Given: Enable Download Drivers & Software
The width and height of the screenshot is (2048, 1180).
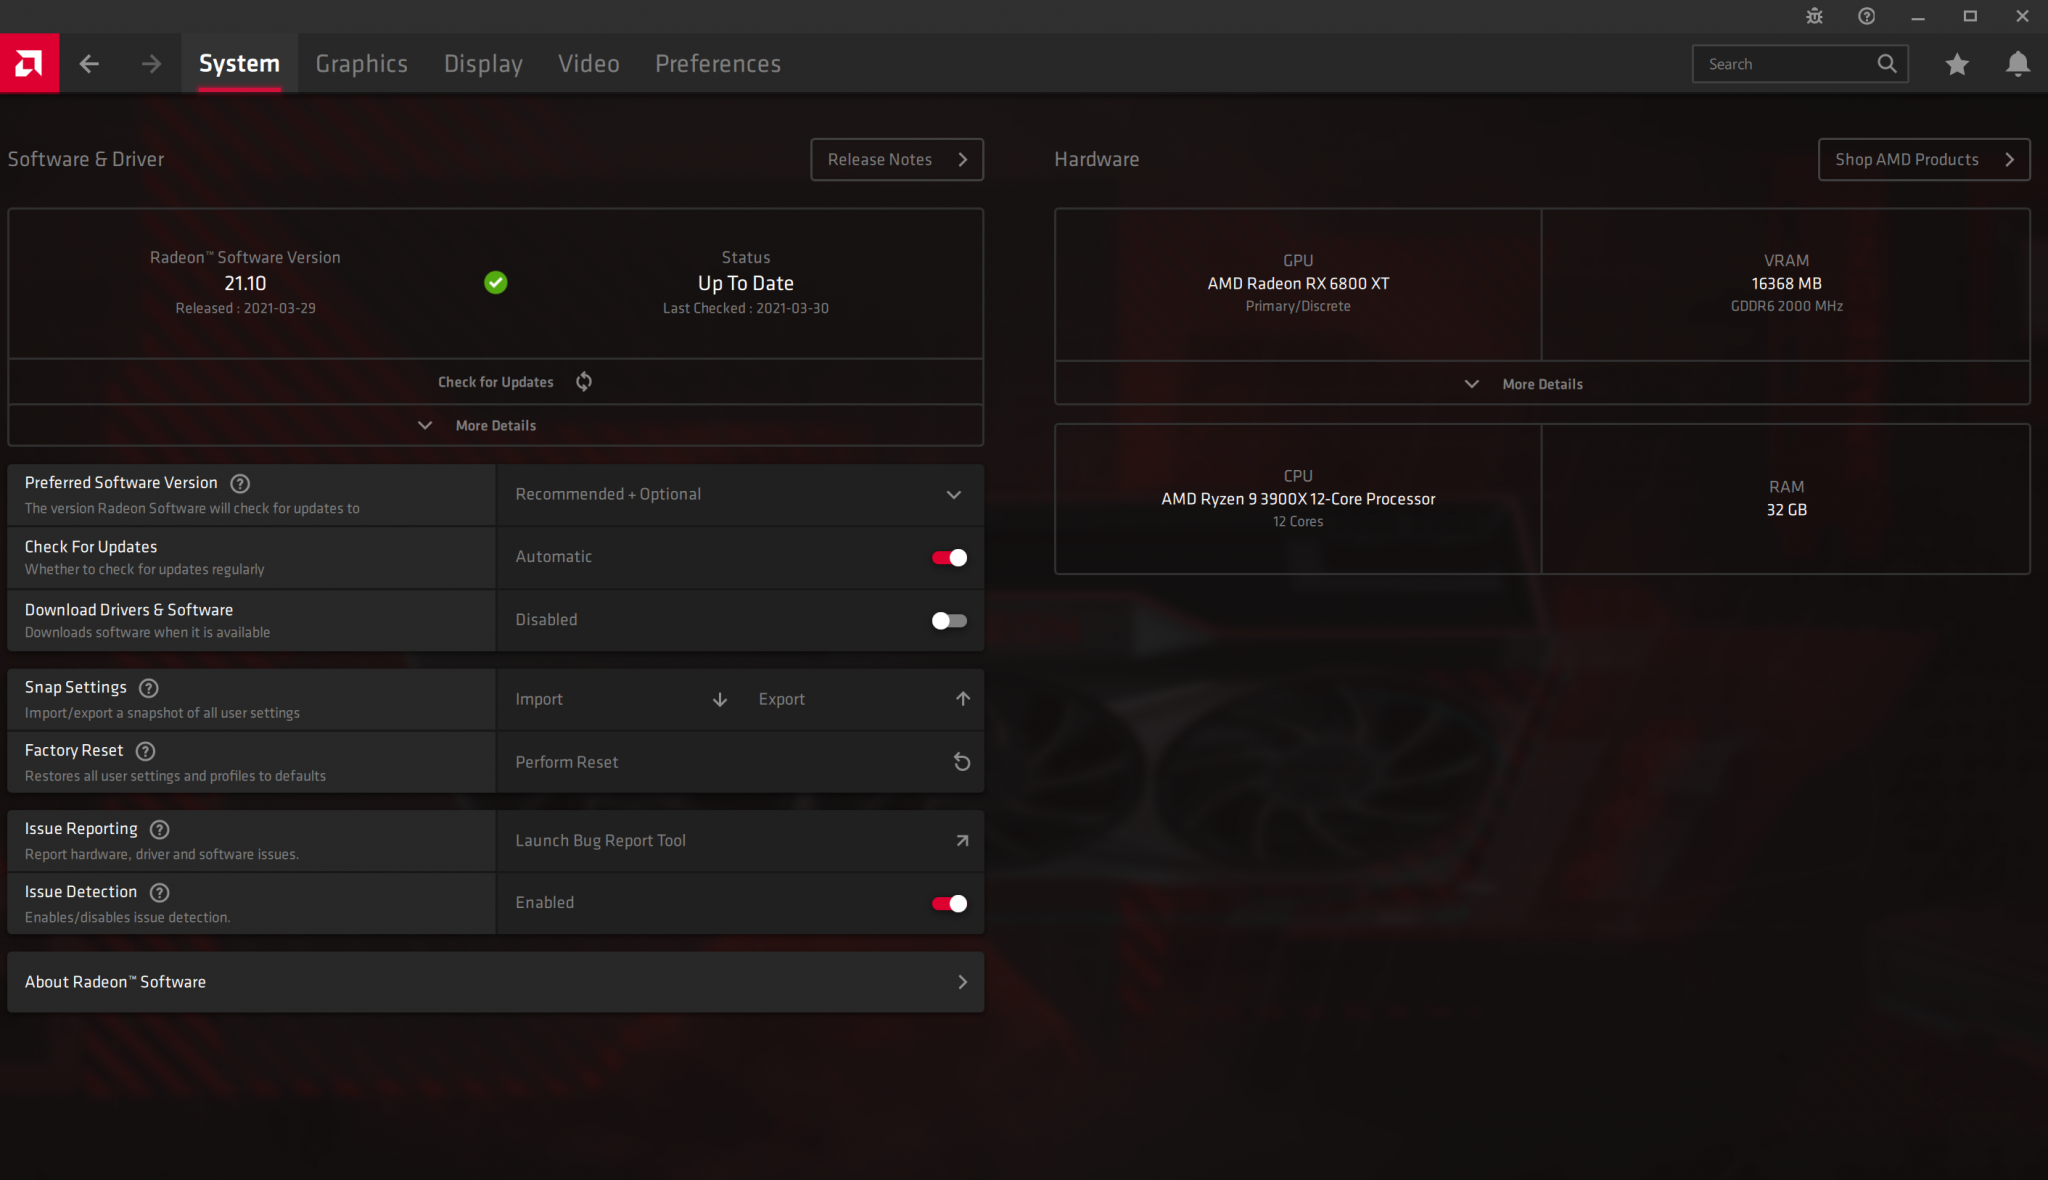Looking at the screenshot, I should [948, 620].
